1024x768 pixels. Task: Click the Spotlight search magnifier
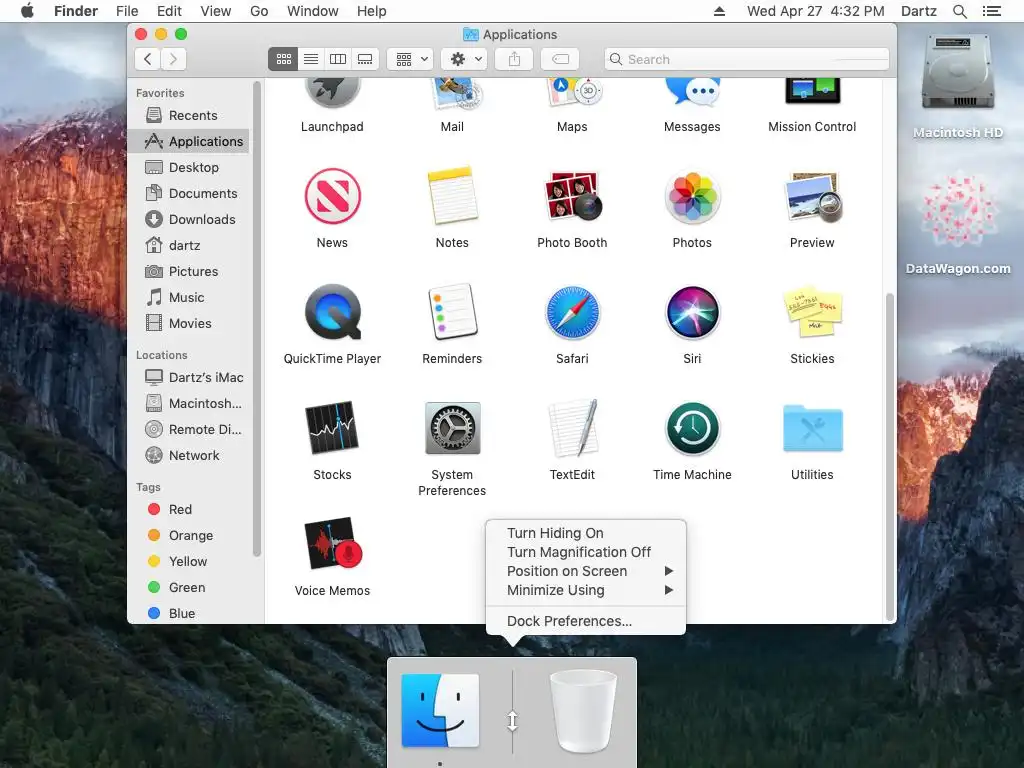tap(959, 11)
